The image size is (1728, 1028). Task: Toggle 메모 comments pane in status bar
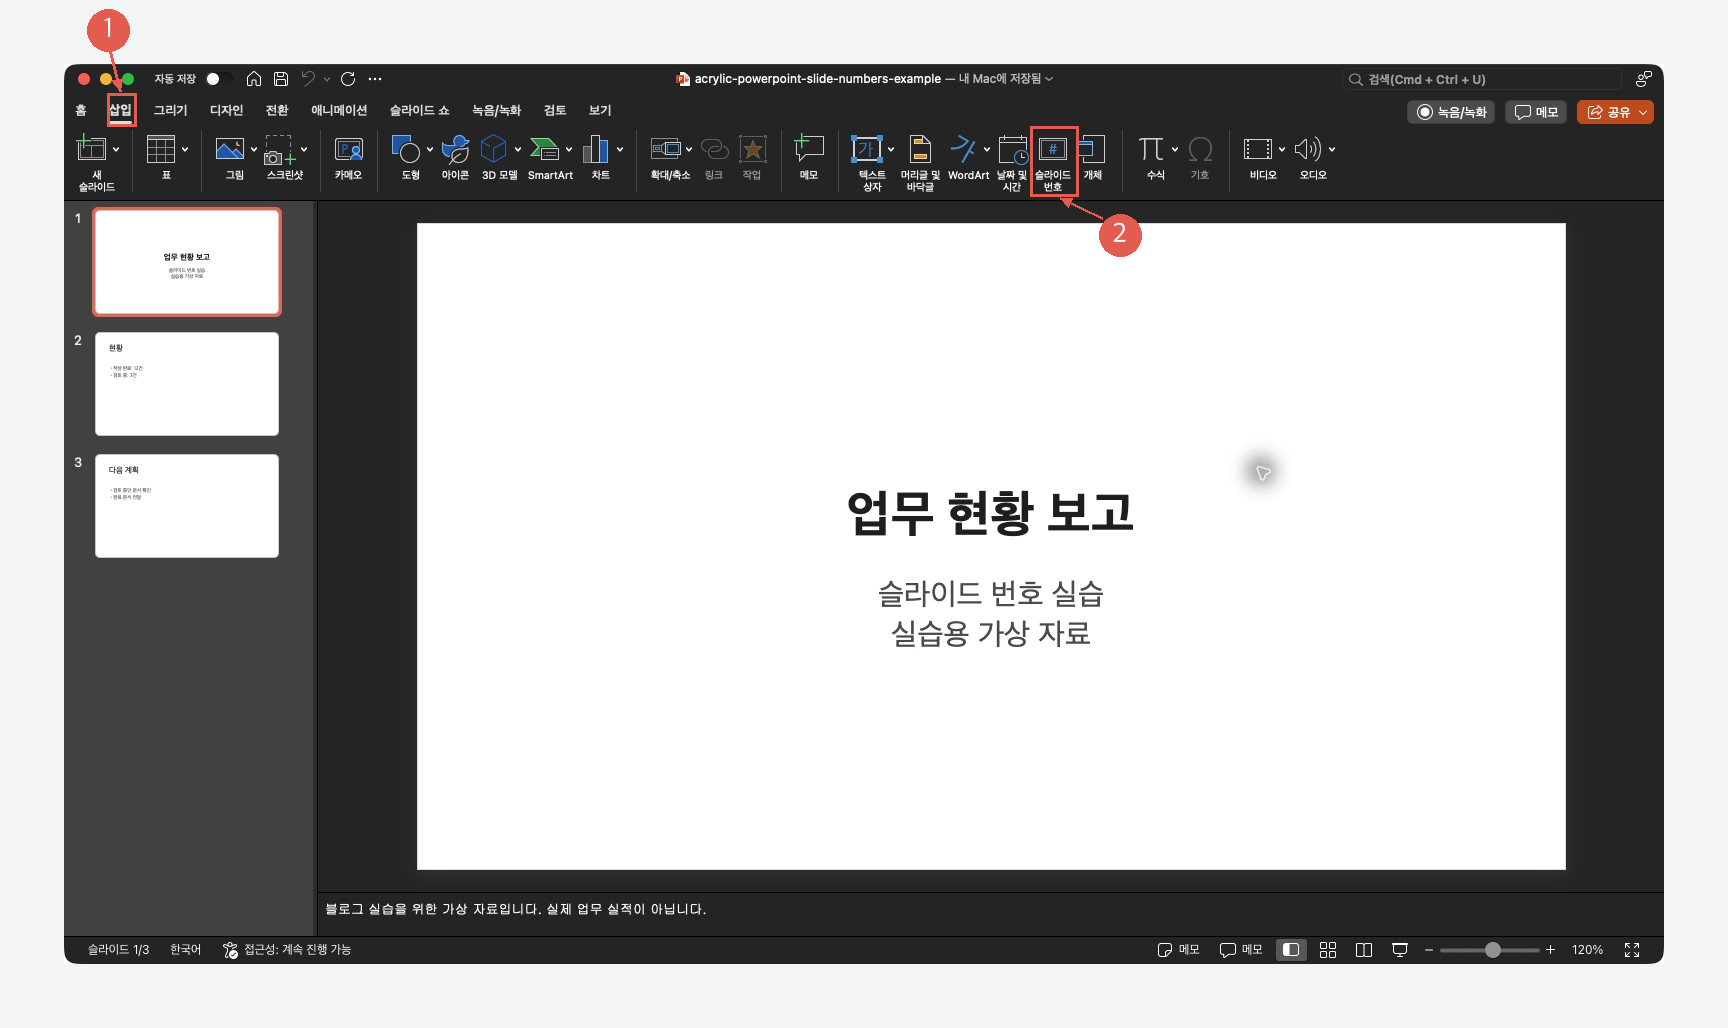click(x=1241, y=950)
